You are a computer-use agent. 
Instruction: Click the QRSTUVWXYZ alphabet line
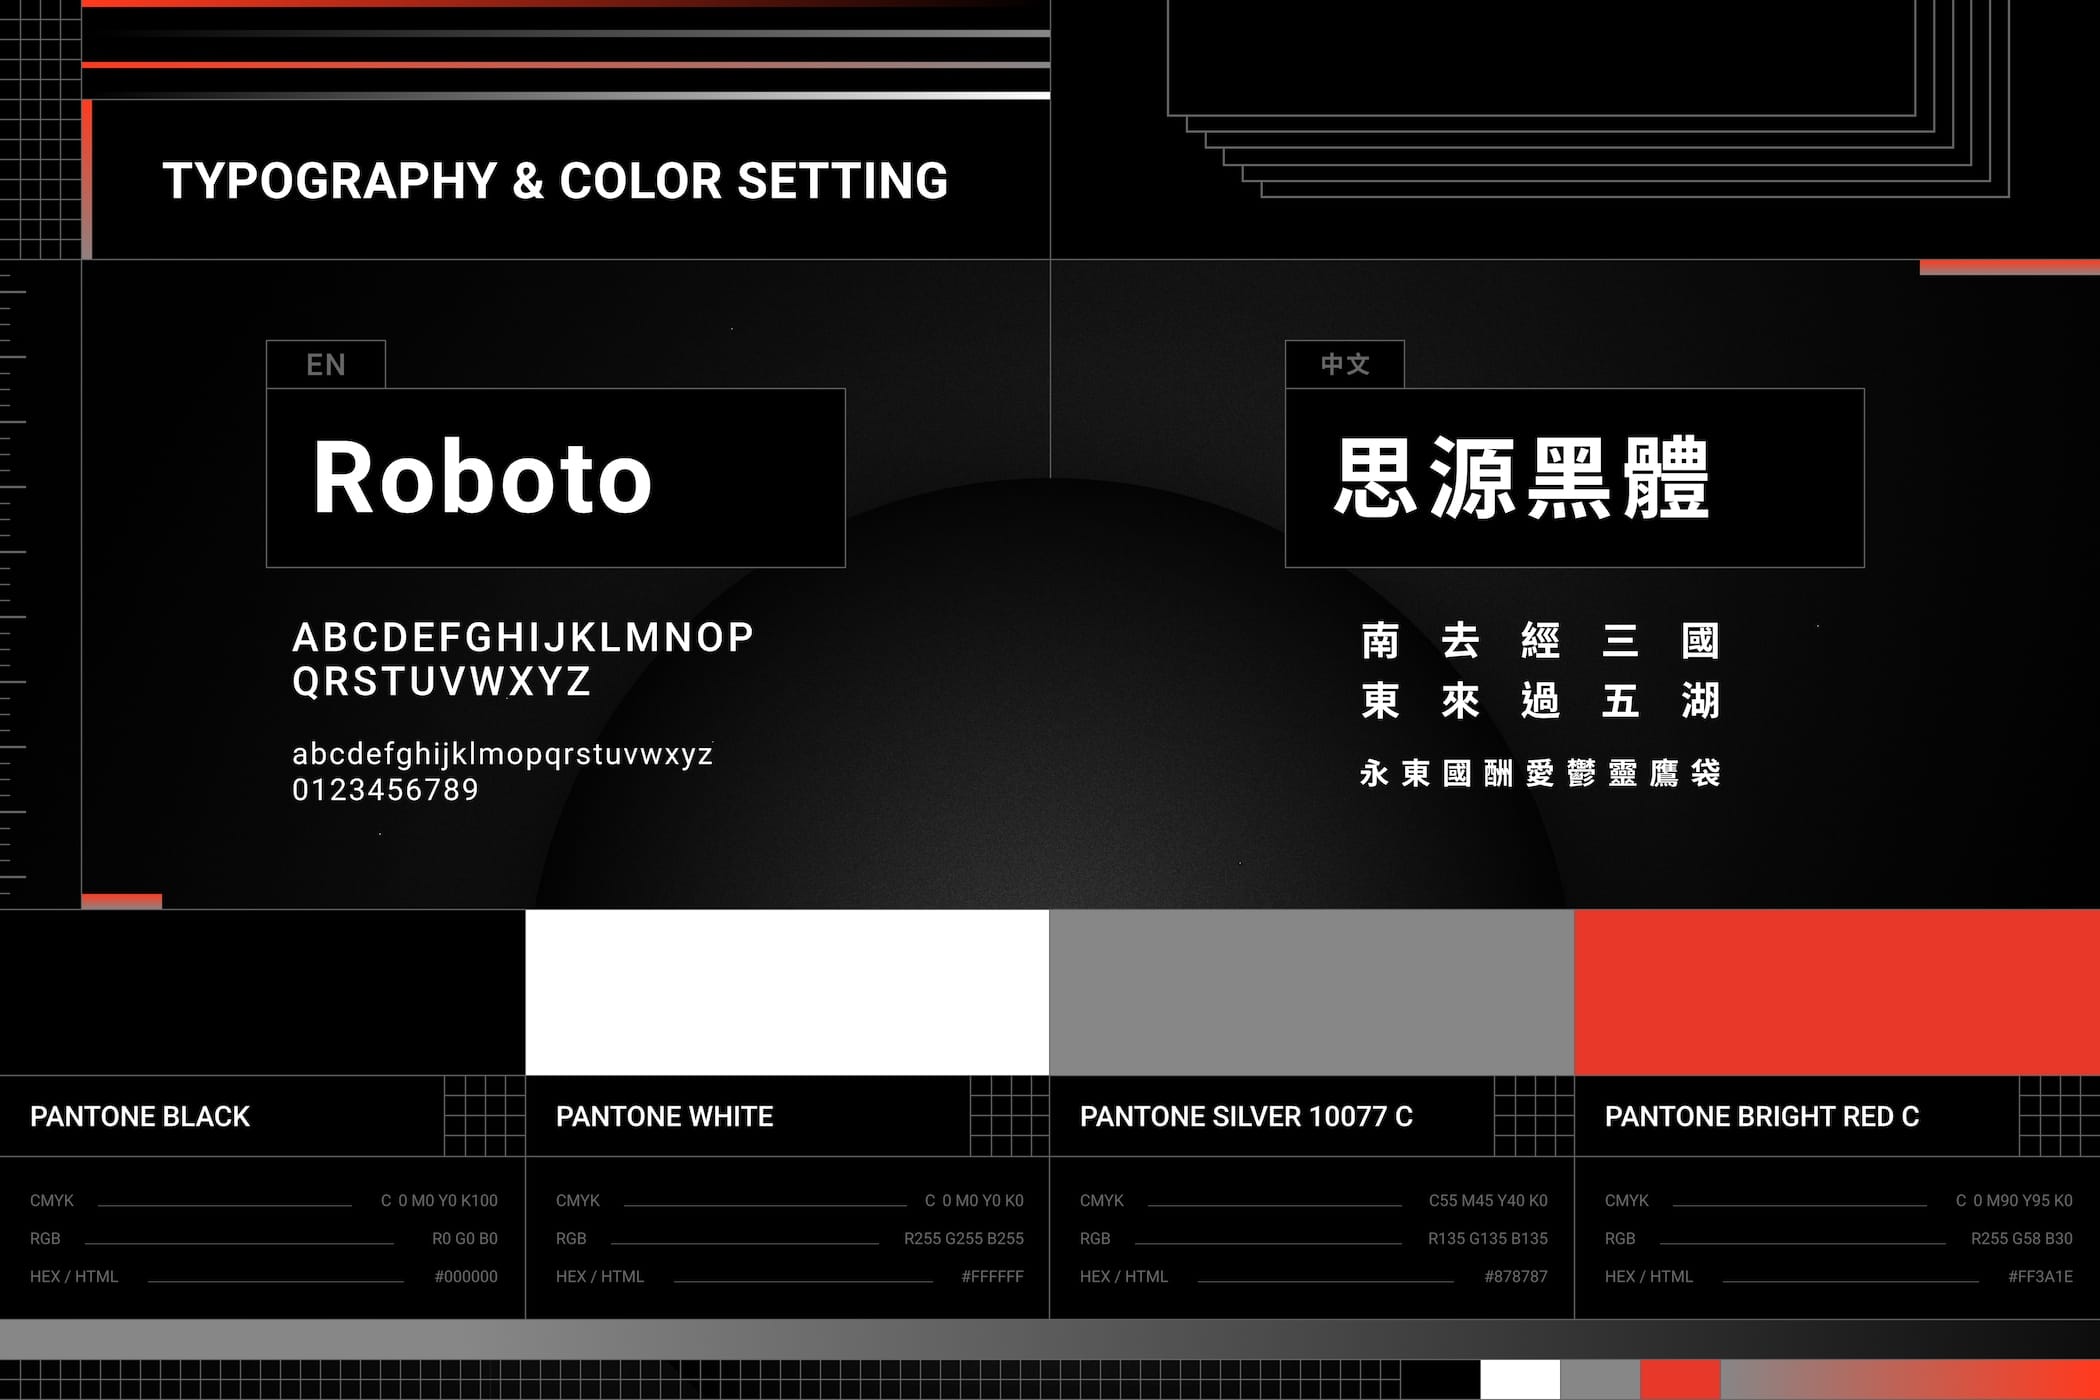click(x=442, y=681)
